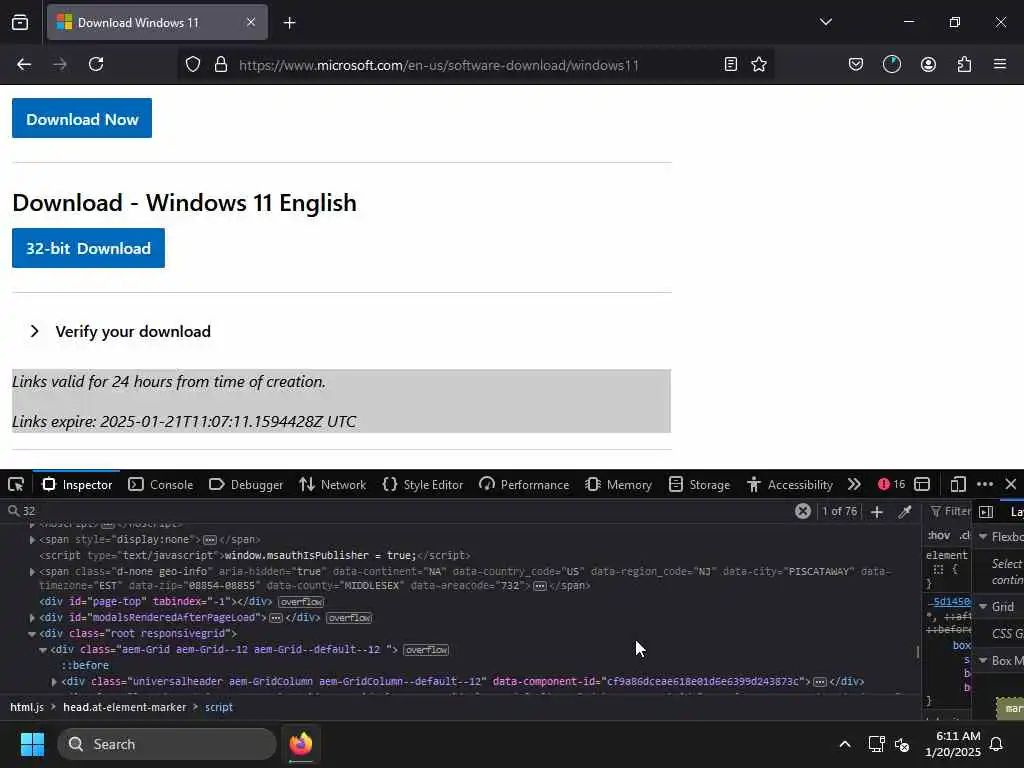This screenshot has height=768, width=1024.
Task: Open the Windows Start menu
Action: coord(32,744)
